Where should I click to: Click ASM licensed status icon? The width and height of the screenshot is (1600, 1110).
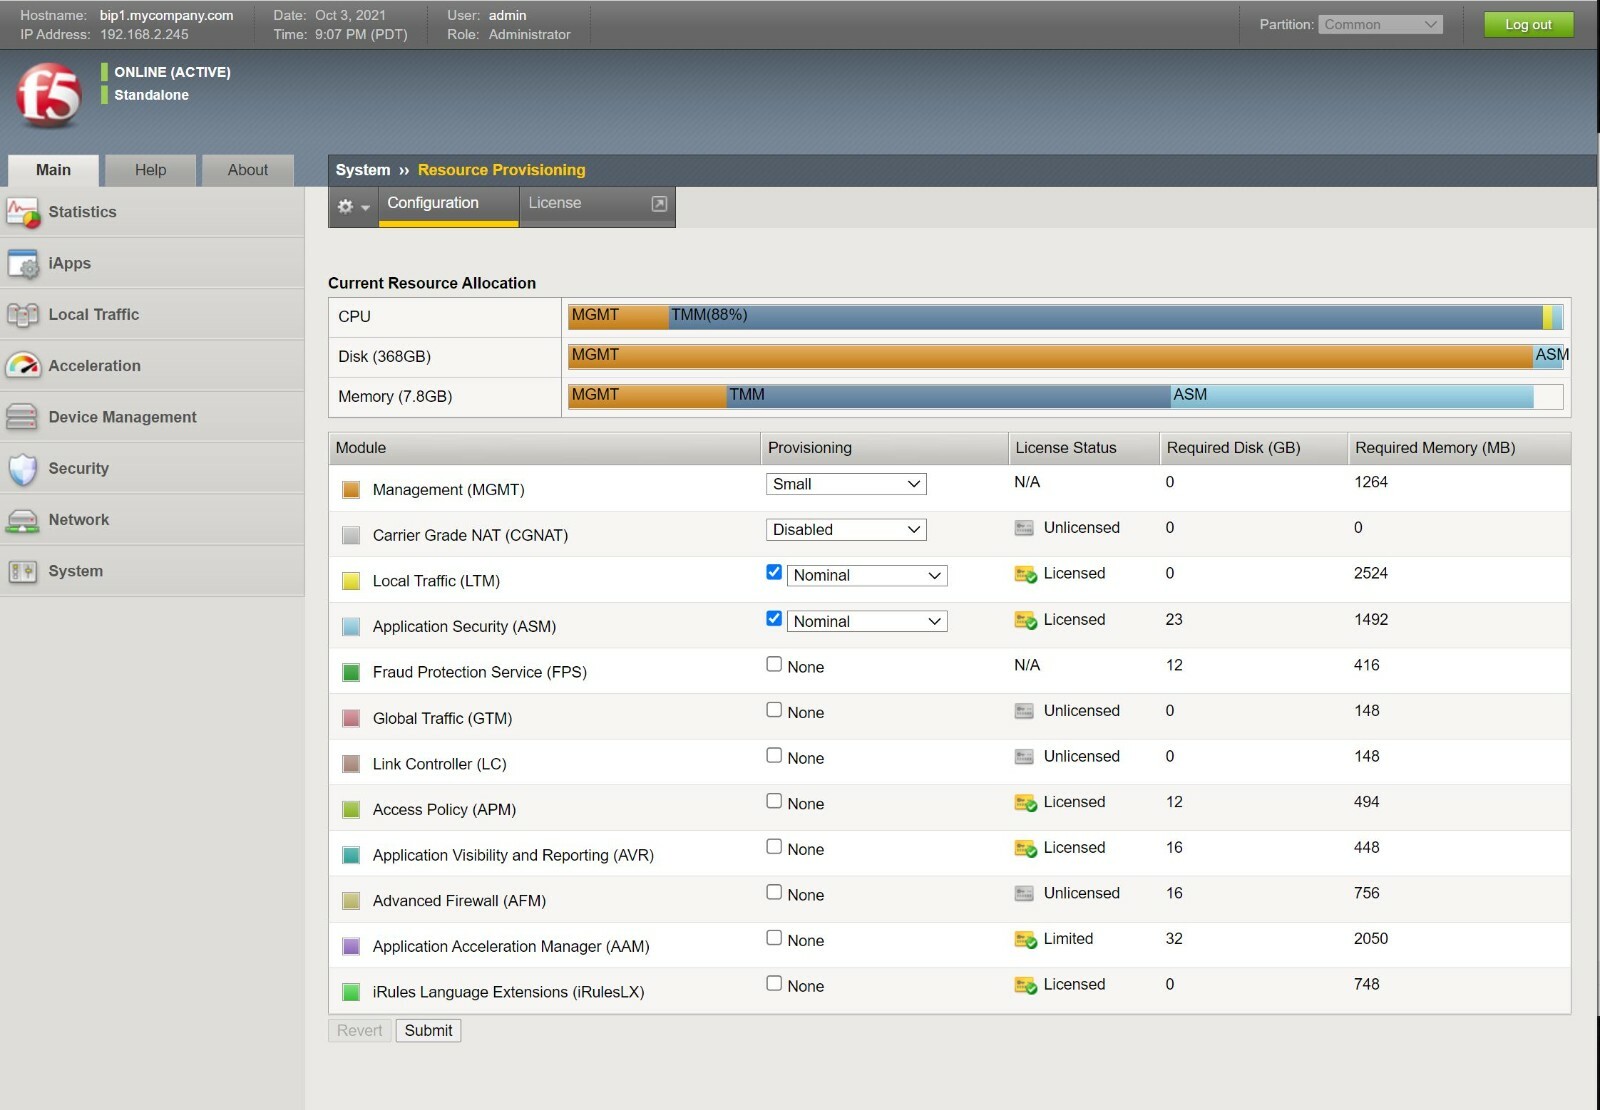click(1025, 620)
